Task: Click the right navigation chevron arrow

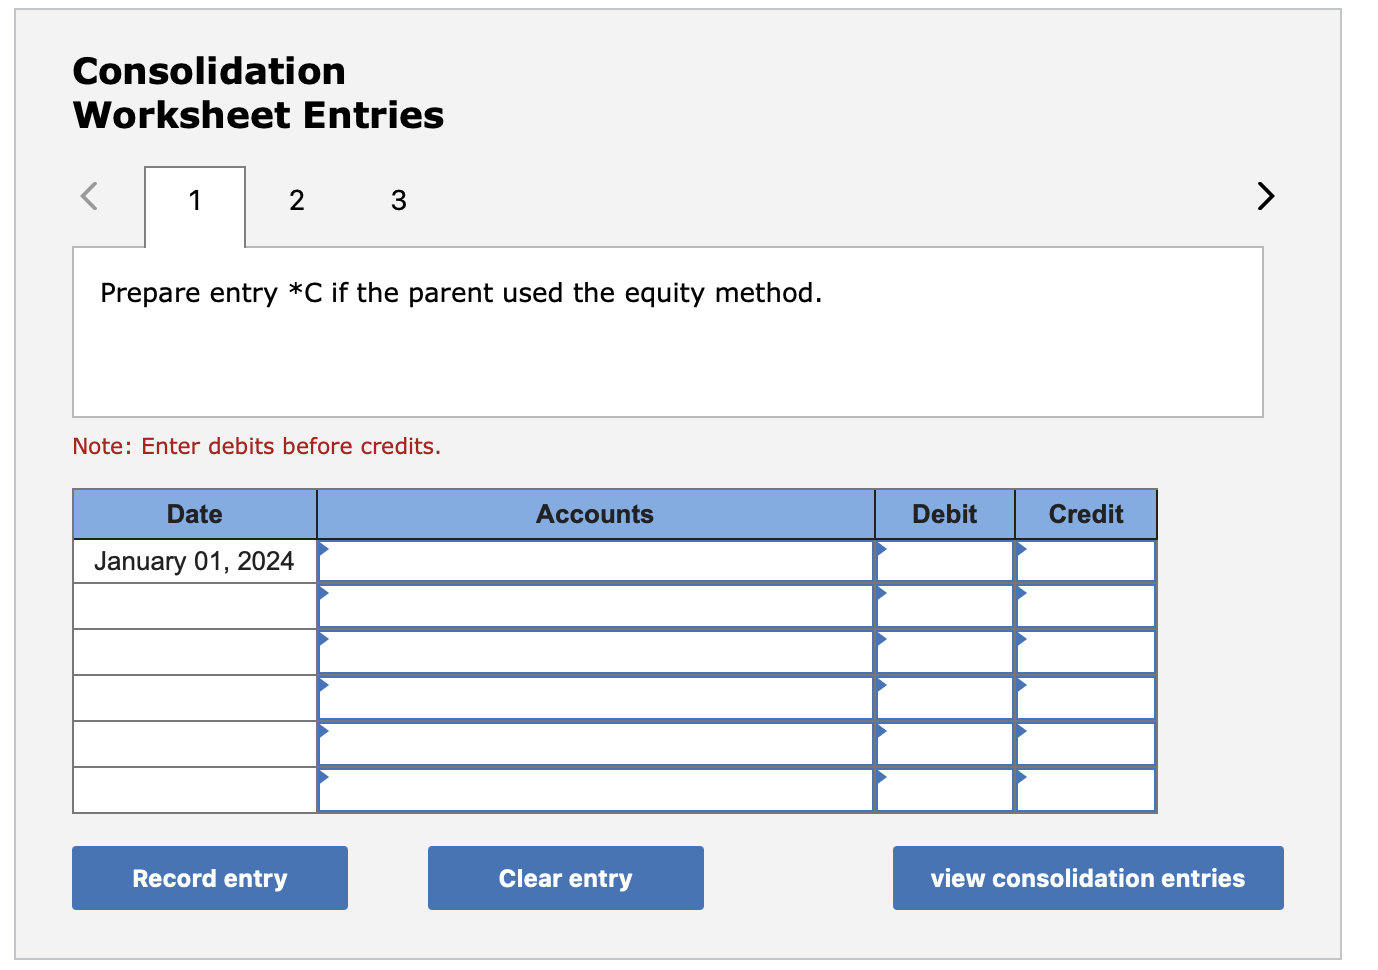Action: 1264,196
